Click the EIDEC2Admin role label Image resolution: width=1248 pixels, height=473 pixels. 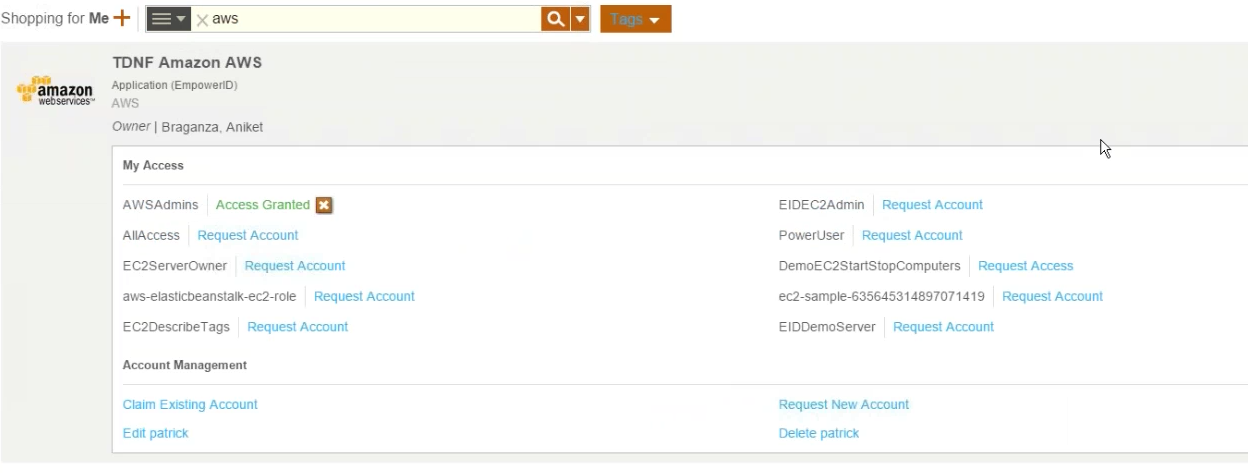click(x=821, y=205)
